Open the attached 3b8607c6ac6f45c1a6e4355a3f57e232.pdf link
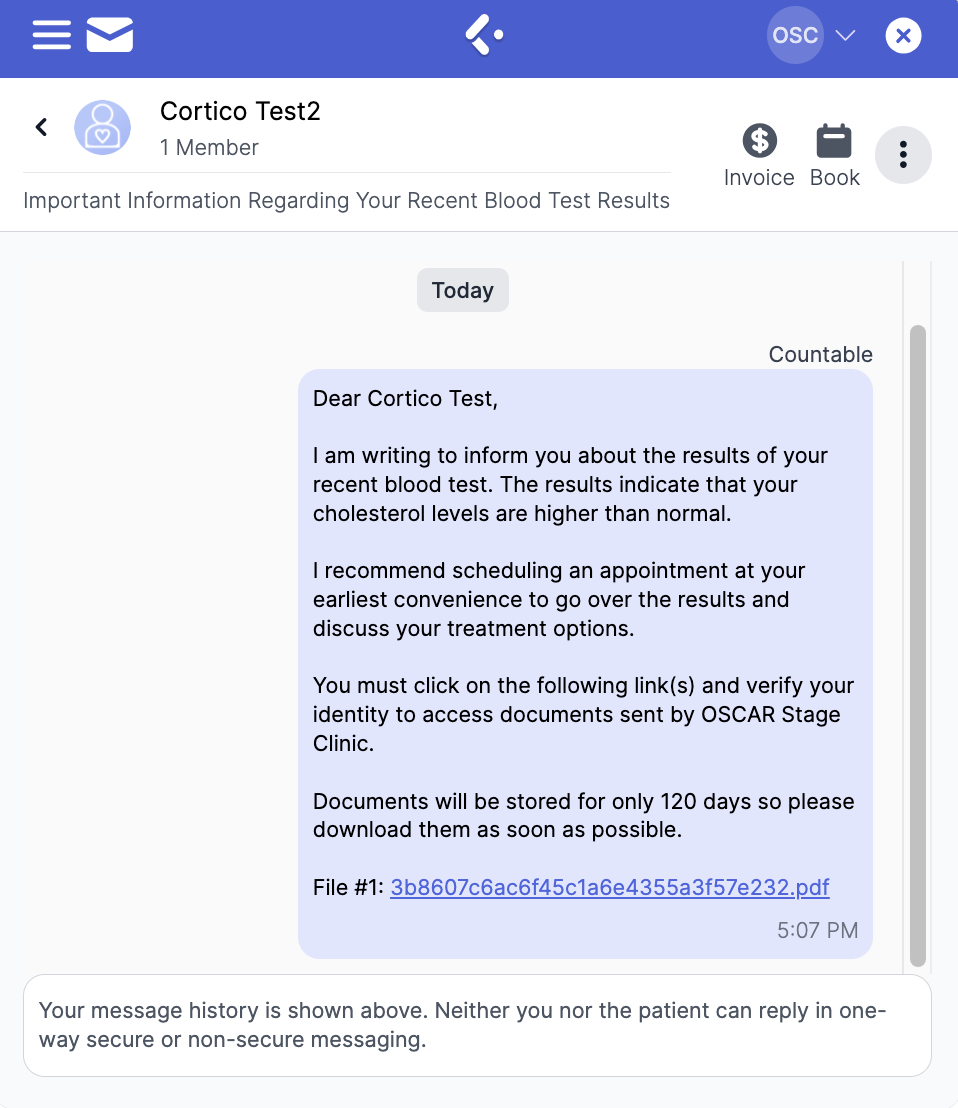The image size is (958, 1108). click(609, 887)
